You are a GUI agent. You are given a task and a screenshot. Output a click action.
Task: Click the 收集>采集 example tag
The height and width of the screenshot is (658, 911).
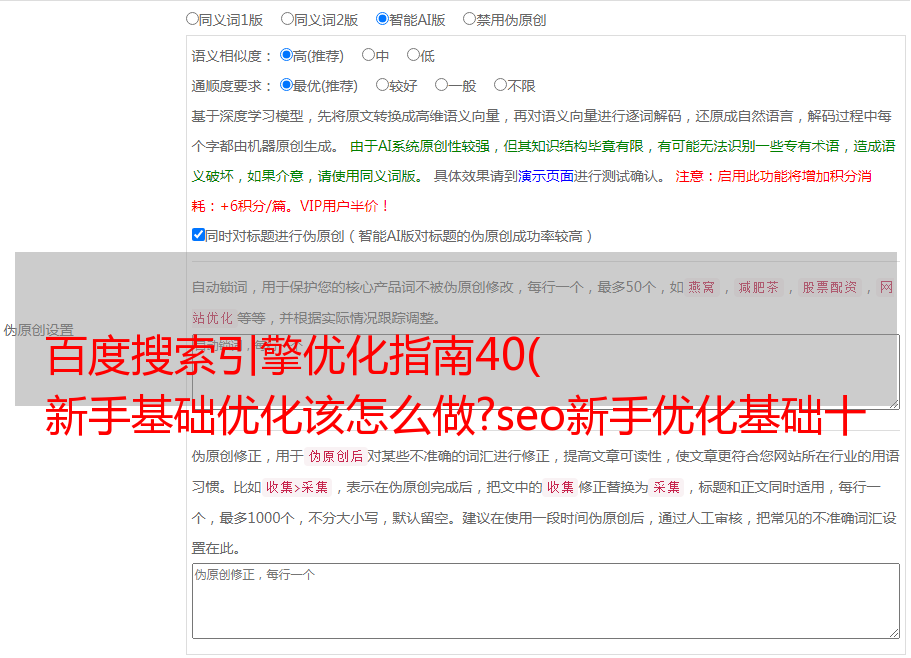point(297,487)
